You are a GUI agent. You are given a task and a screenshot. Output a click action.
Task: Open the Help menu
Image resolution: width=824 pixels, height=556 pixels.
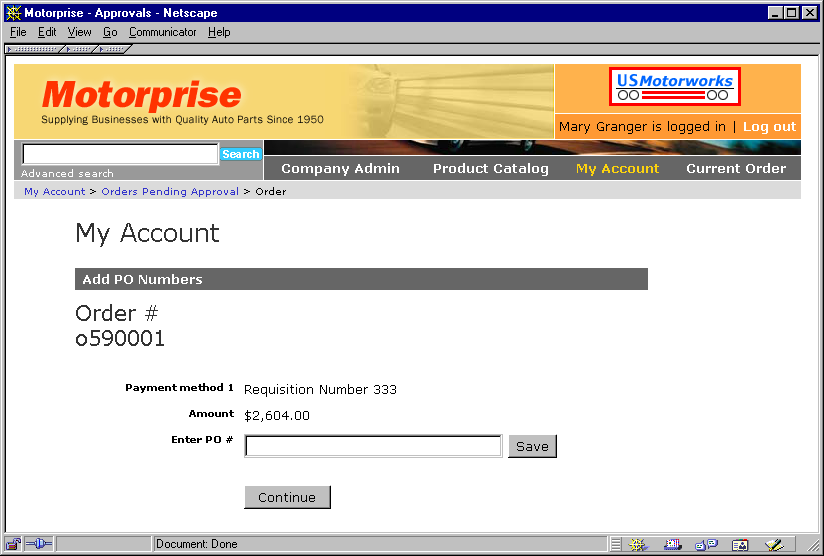click(x=219, y=32)
